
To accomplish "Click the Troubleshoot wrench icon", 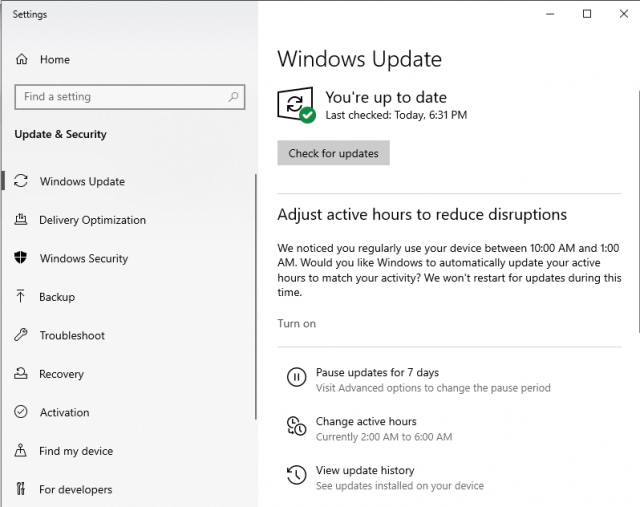I will 20,335.
